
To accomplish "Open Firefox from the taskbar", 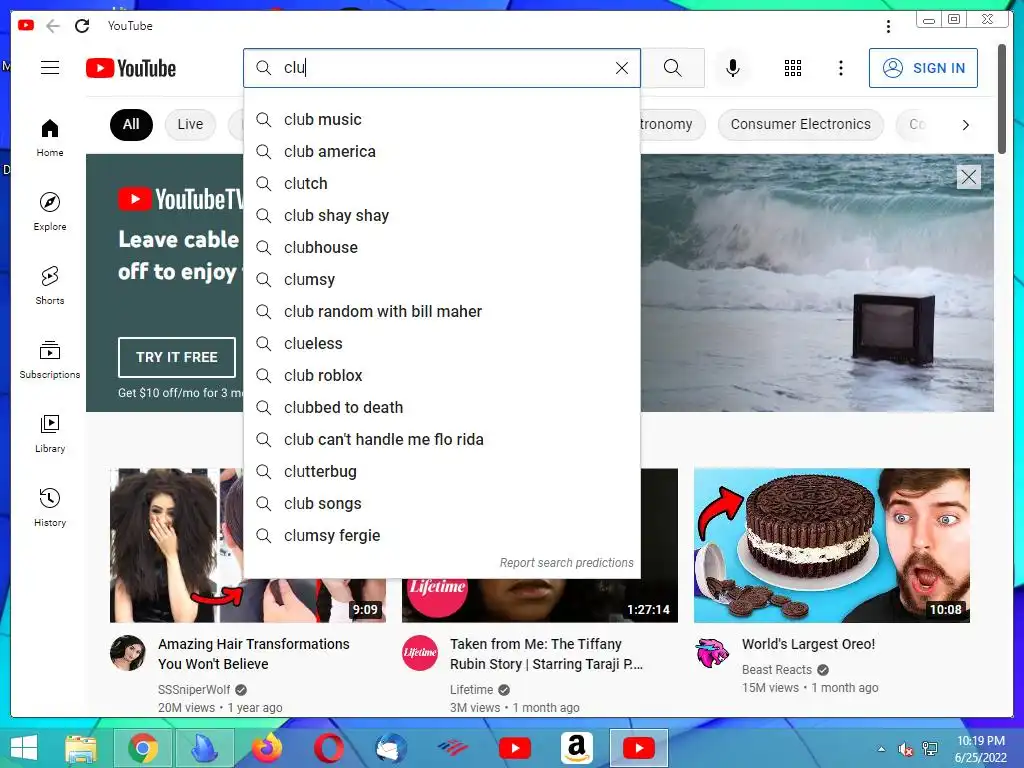I will (x=267, y=748).
